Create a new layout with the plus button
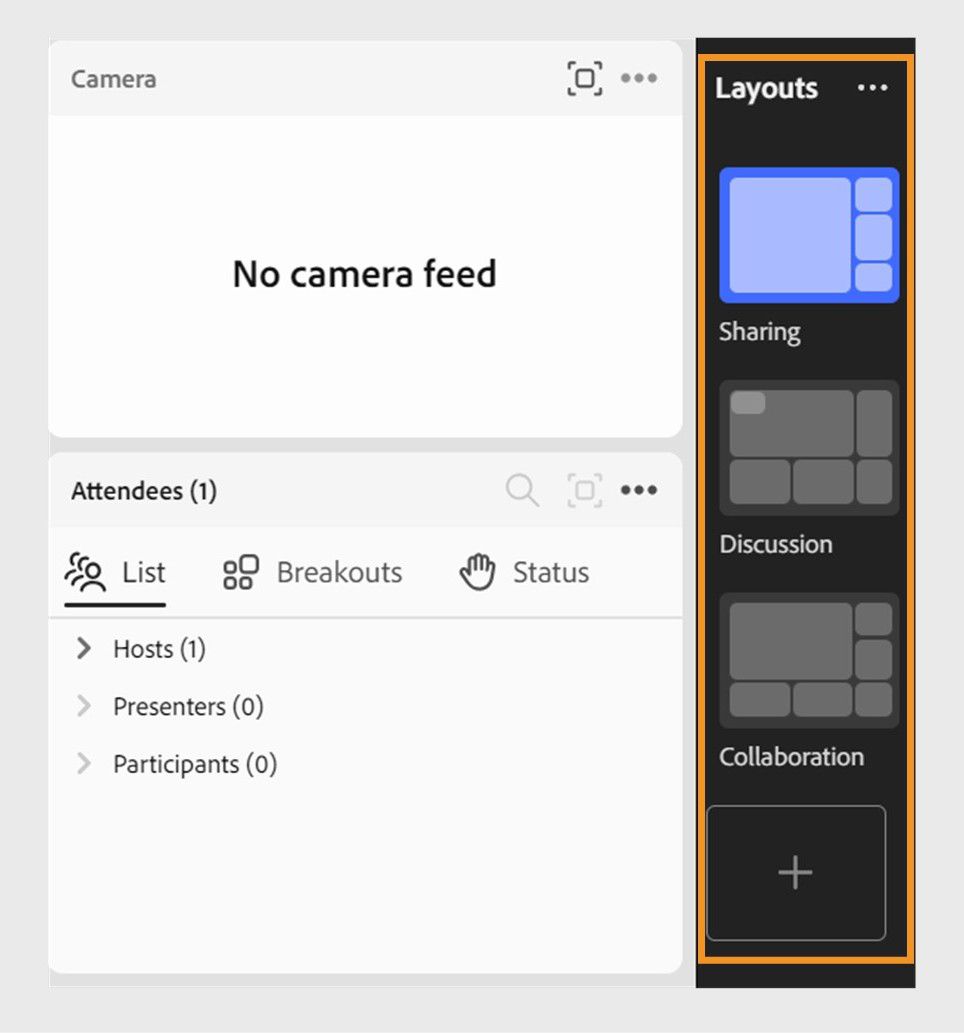The height and width of the screenshot is (1033, 964). click(x=795, y=872)
